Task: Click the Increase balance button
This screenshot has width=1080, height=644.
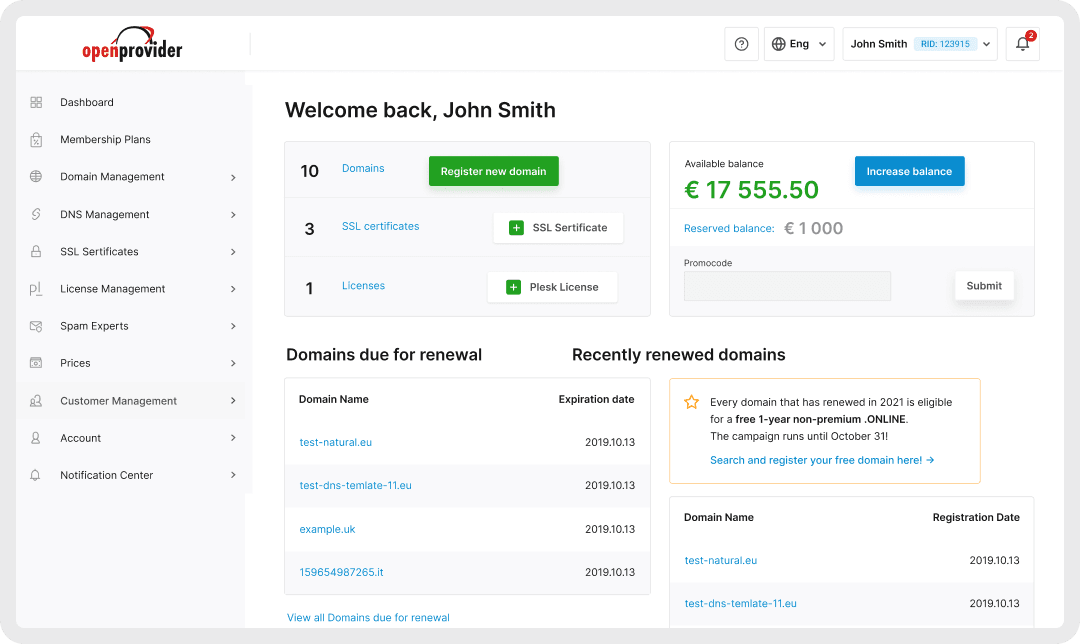Action: coord(909,171)
